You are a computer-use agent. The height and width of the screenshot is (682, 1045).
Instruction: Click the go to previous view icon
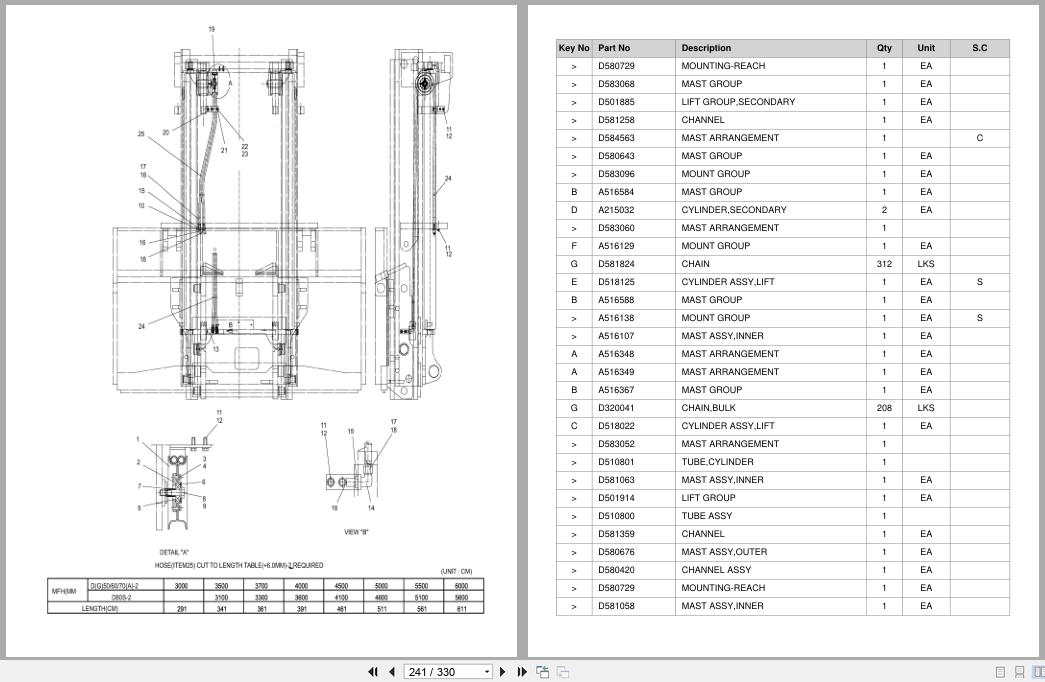click(x=542, y=672)
